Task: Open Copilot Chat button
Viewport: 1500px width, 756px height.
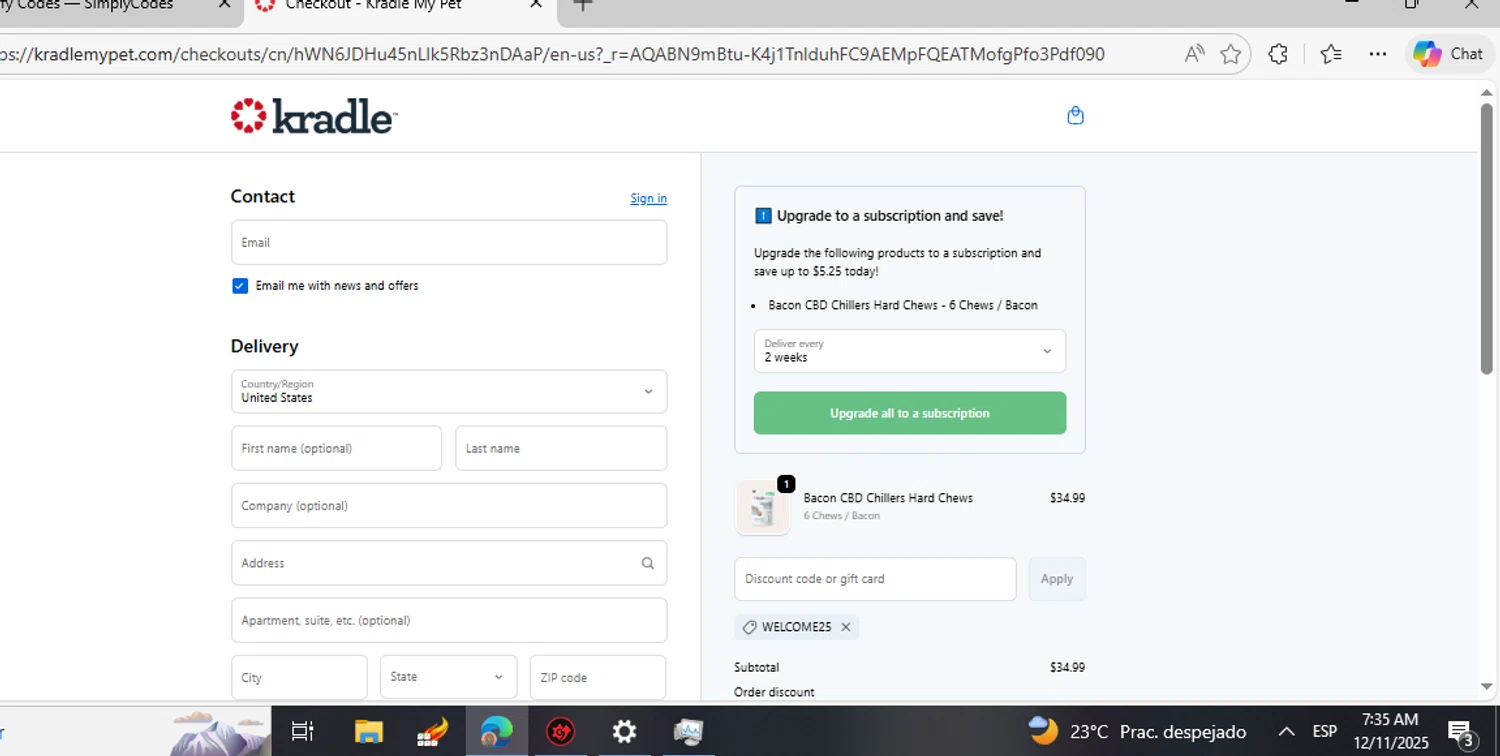Action: [x=1449, y=54]
